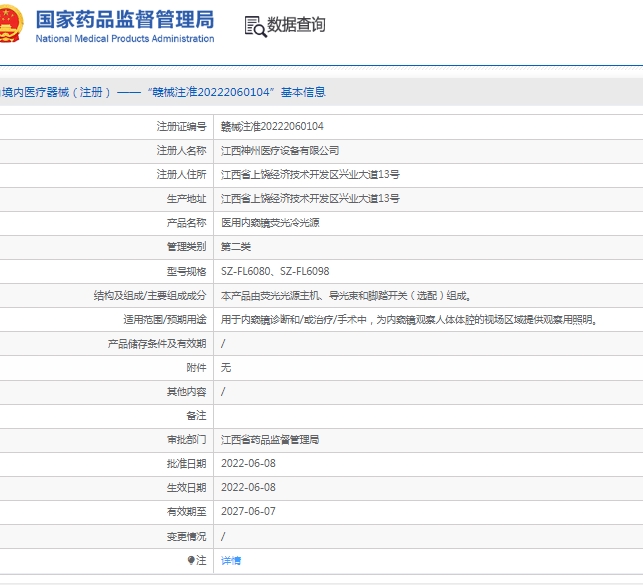Select expiry date 2027-06-07

tap(249, 512)
